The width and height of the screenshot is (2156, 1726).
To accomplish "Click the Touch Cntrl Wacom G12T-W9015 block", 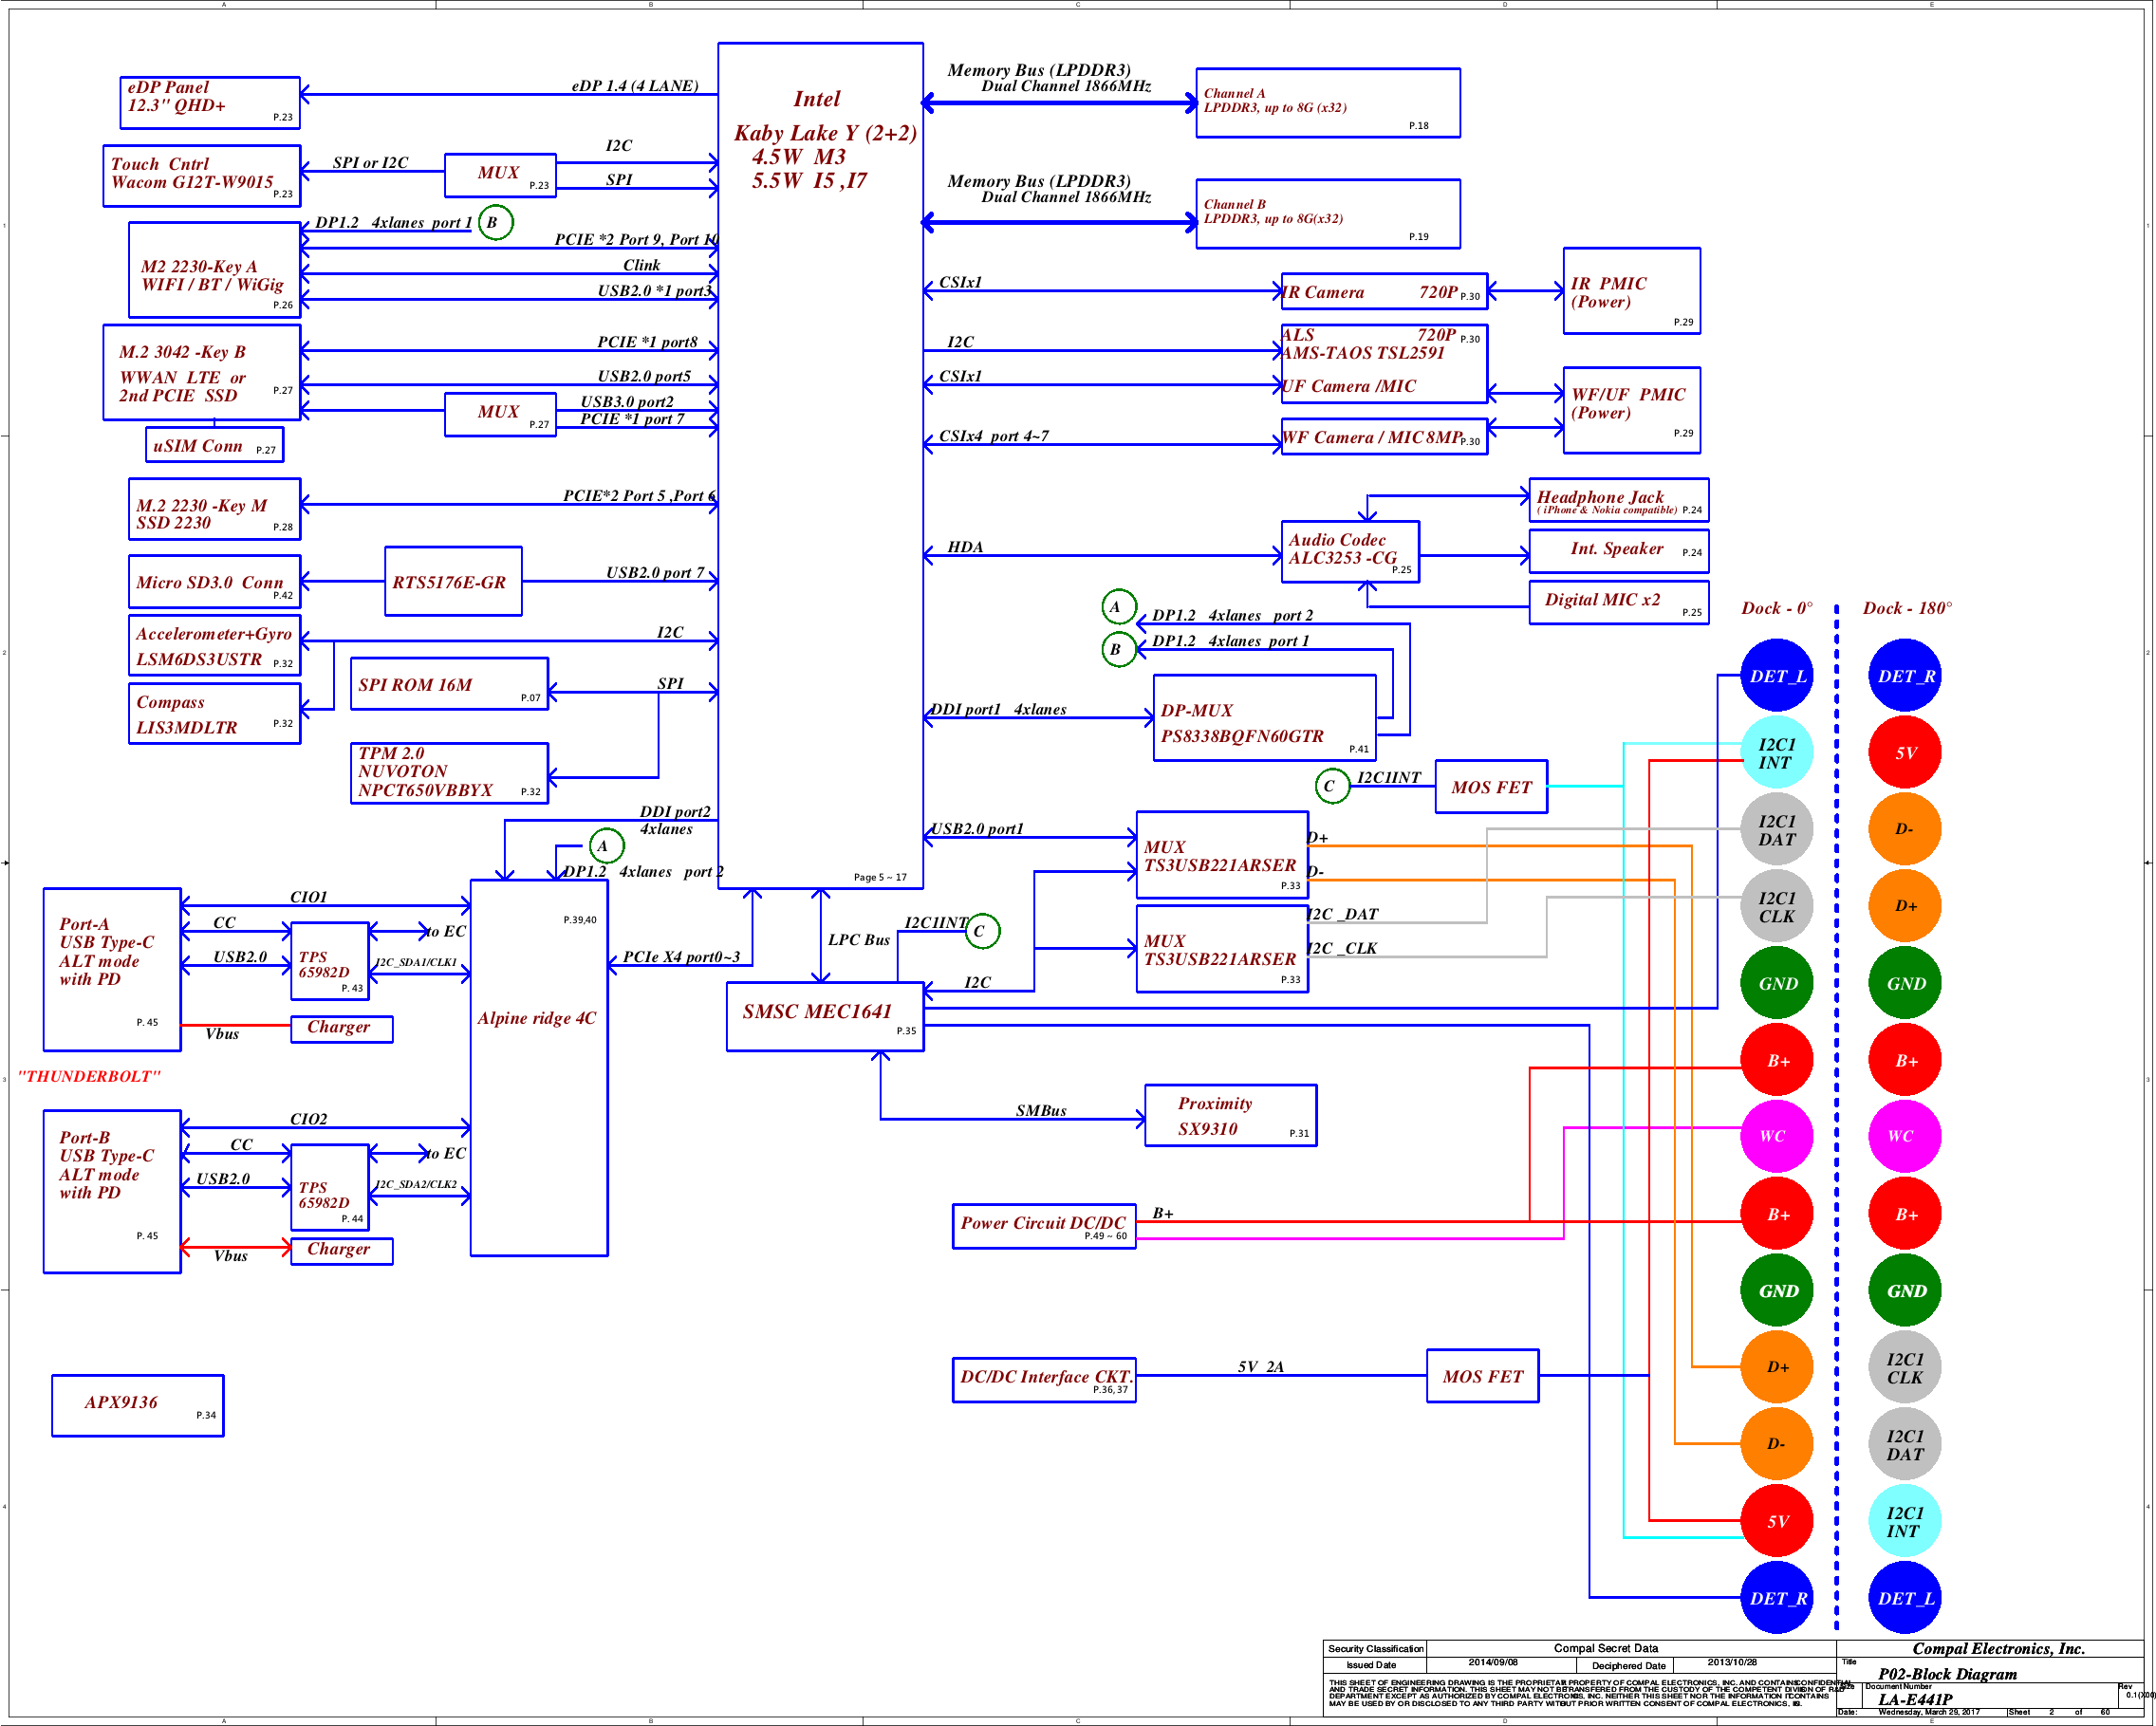I will tap(201, 176).
